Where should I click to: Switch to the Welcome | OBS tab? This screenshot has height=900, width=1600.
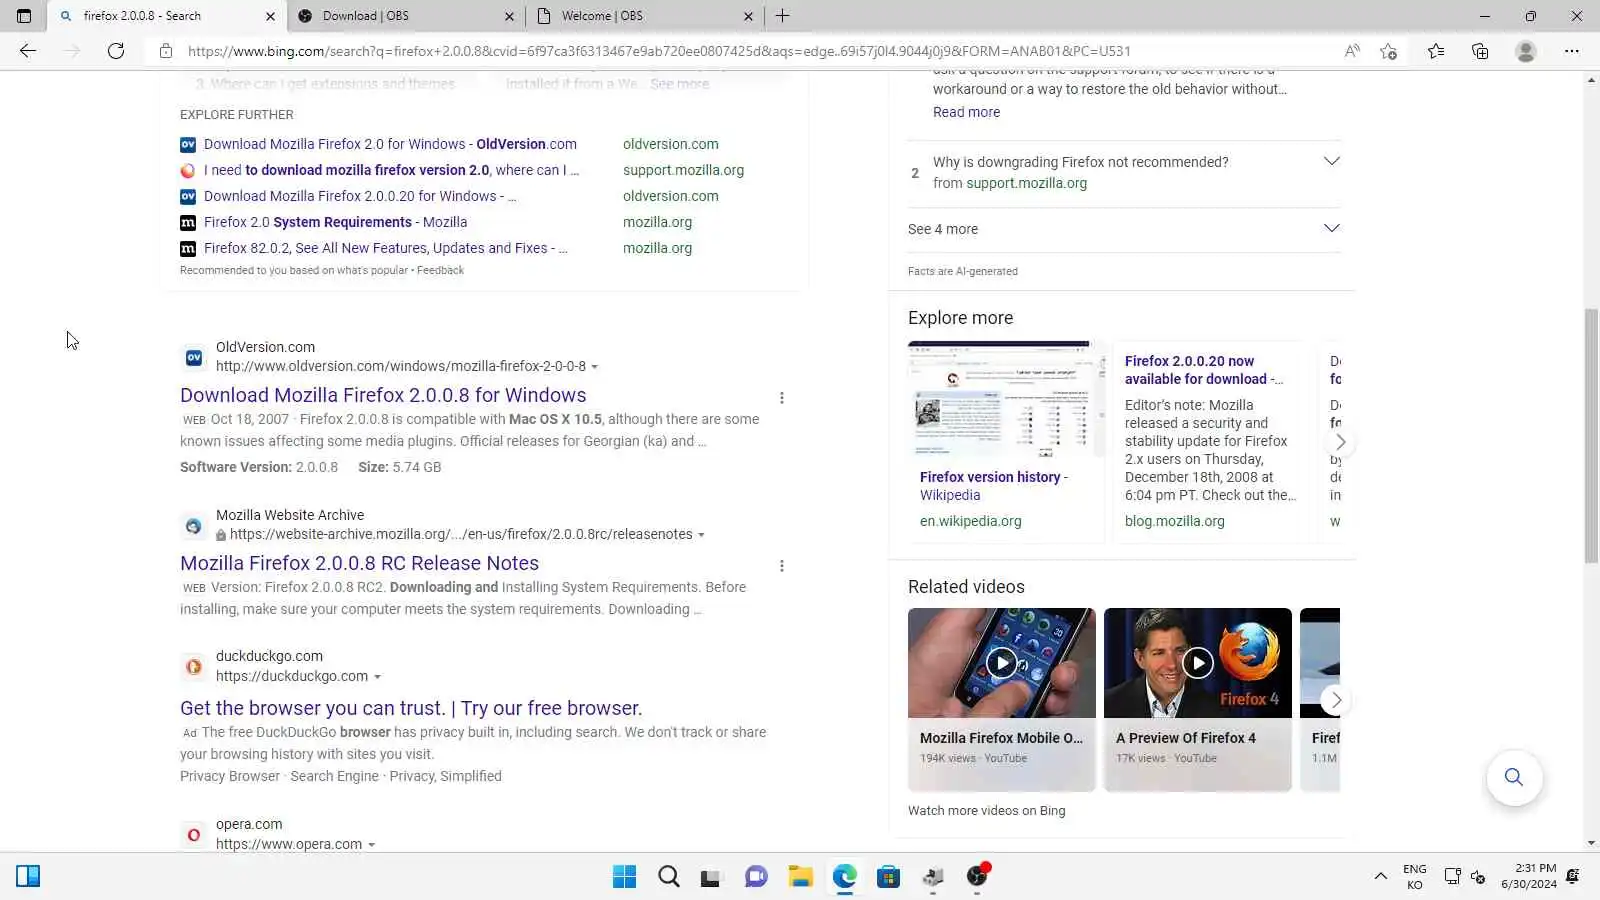pos(644,16)
